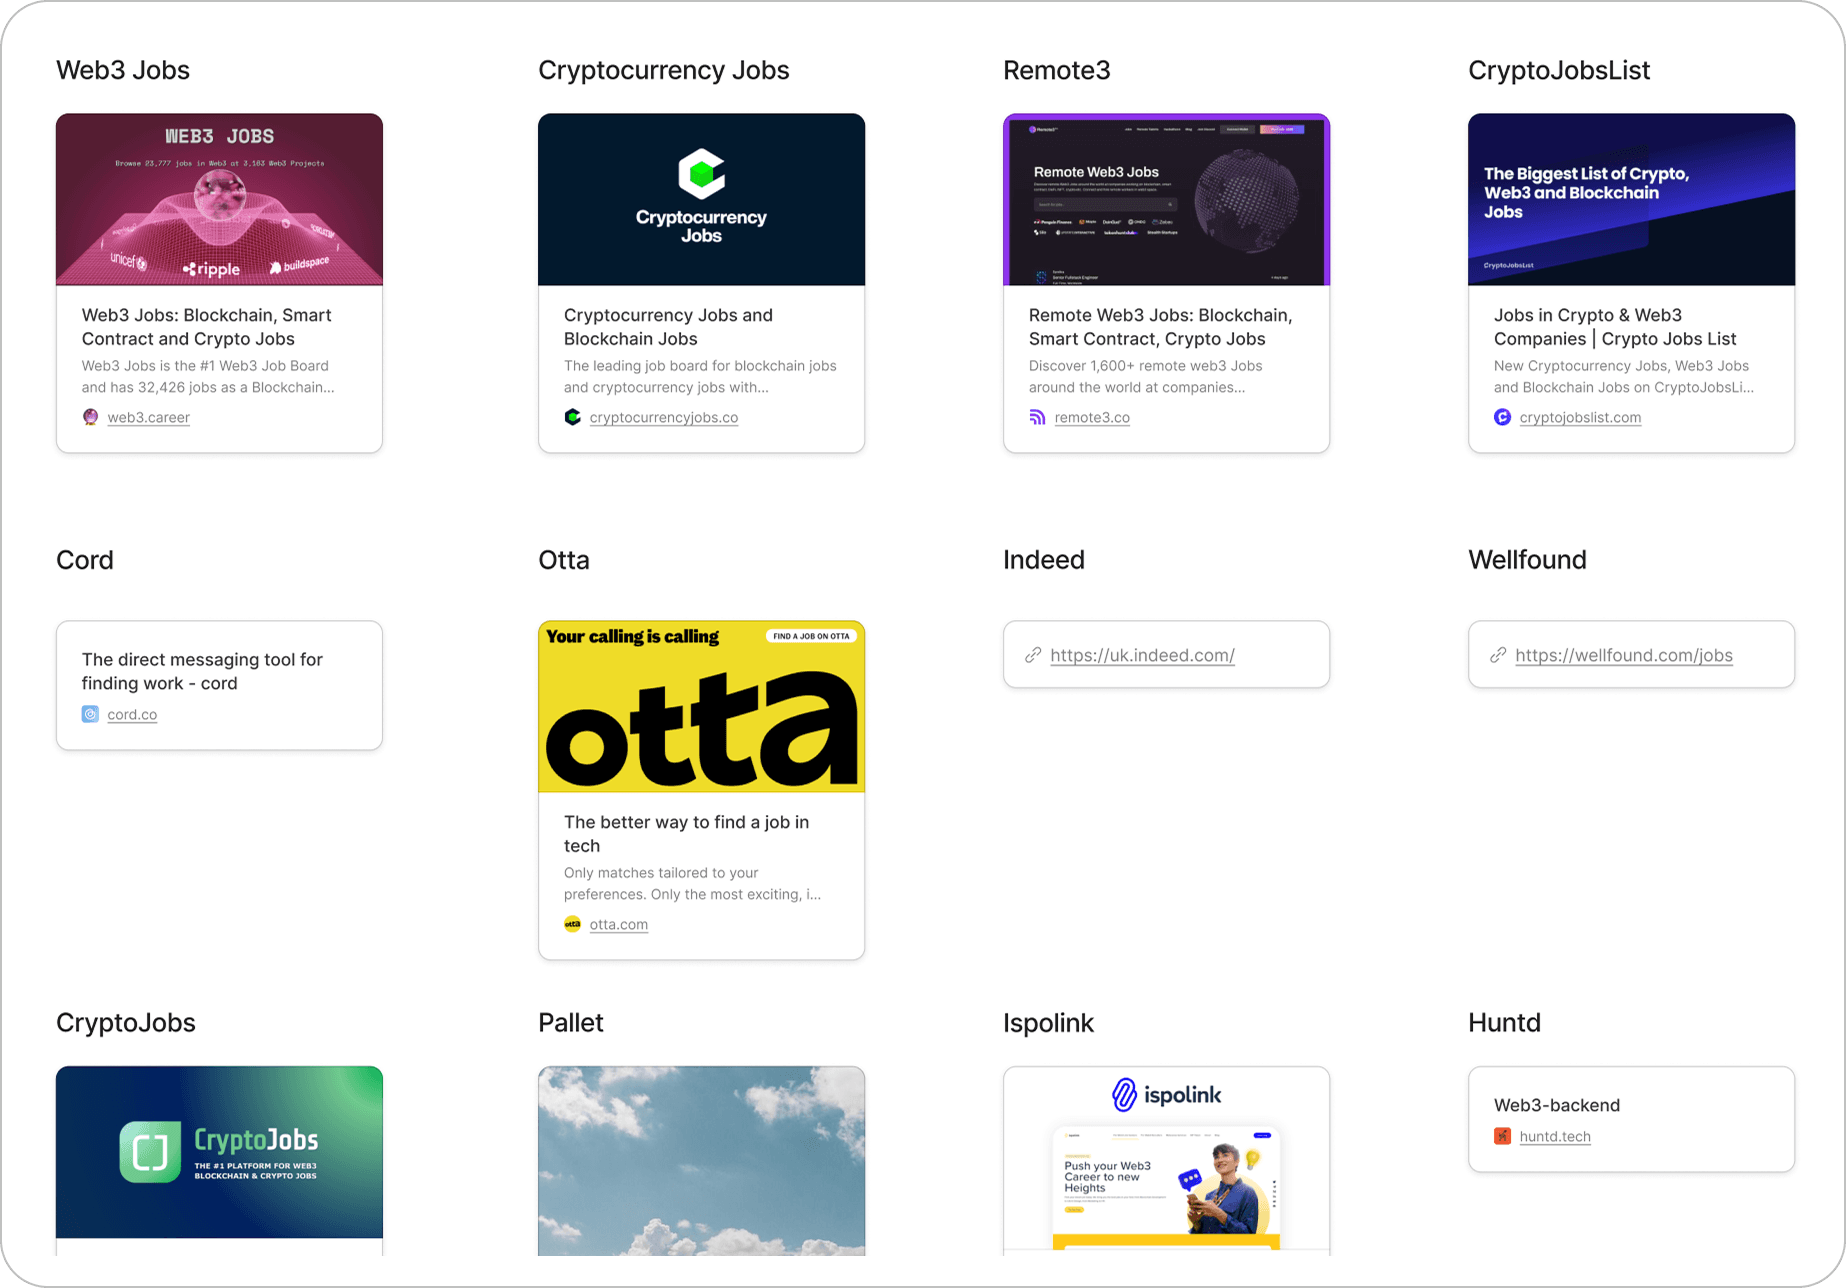Select the 'Otta' section heading
The image size is (1846, 1288).
pos(564,560)
